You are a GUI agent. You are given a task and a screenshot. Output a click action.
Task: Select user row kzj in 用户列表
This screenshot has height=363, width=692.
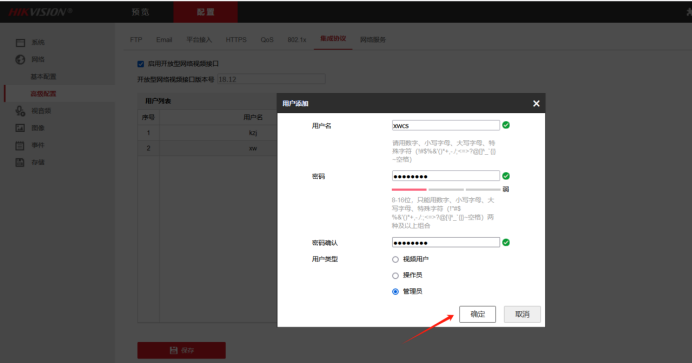point(207,133)
